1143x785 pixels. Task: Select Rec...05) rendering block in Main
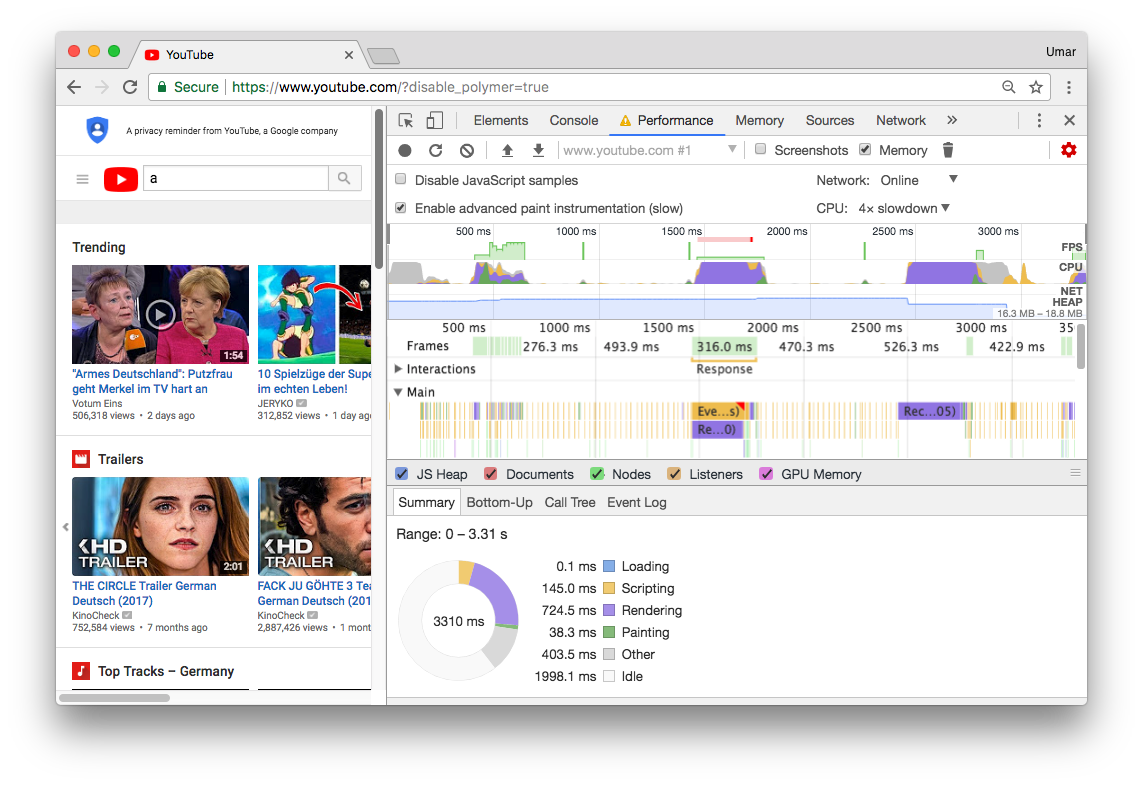(929, 411)
